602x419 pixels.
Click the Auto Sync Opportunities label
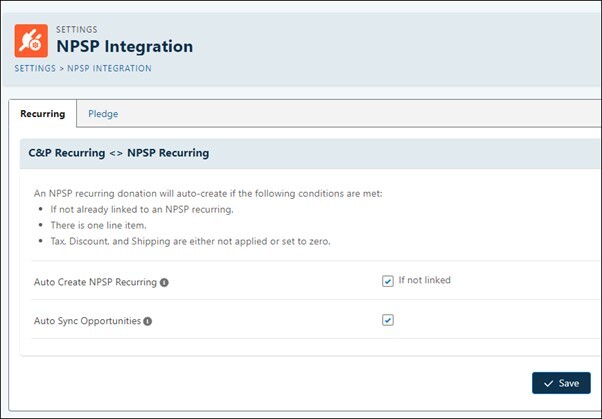click(88, 321)
